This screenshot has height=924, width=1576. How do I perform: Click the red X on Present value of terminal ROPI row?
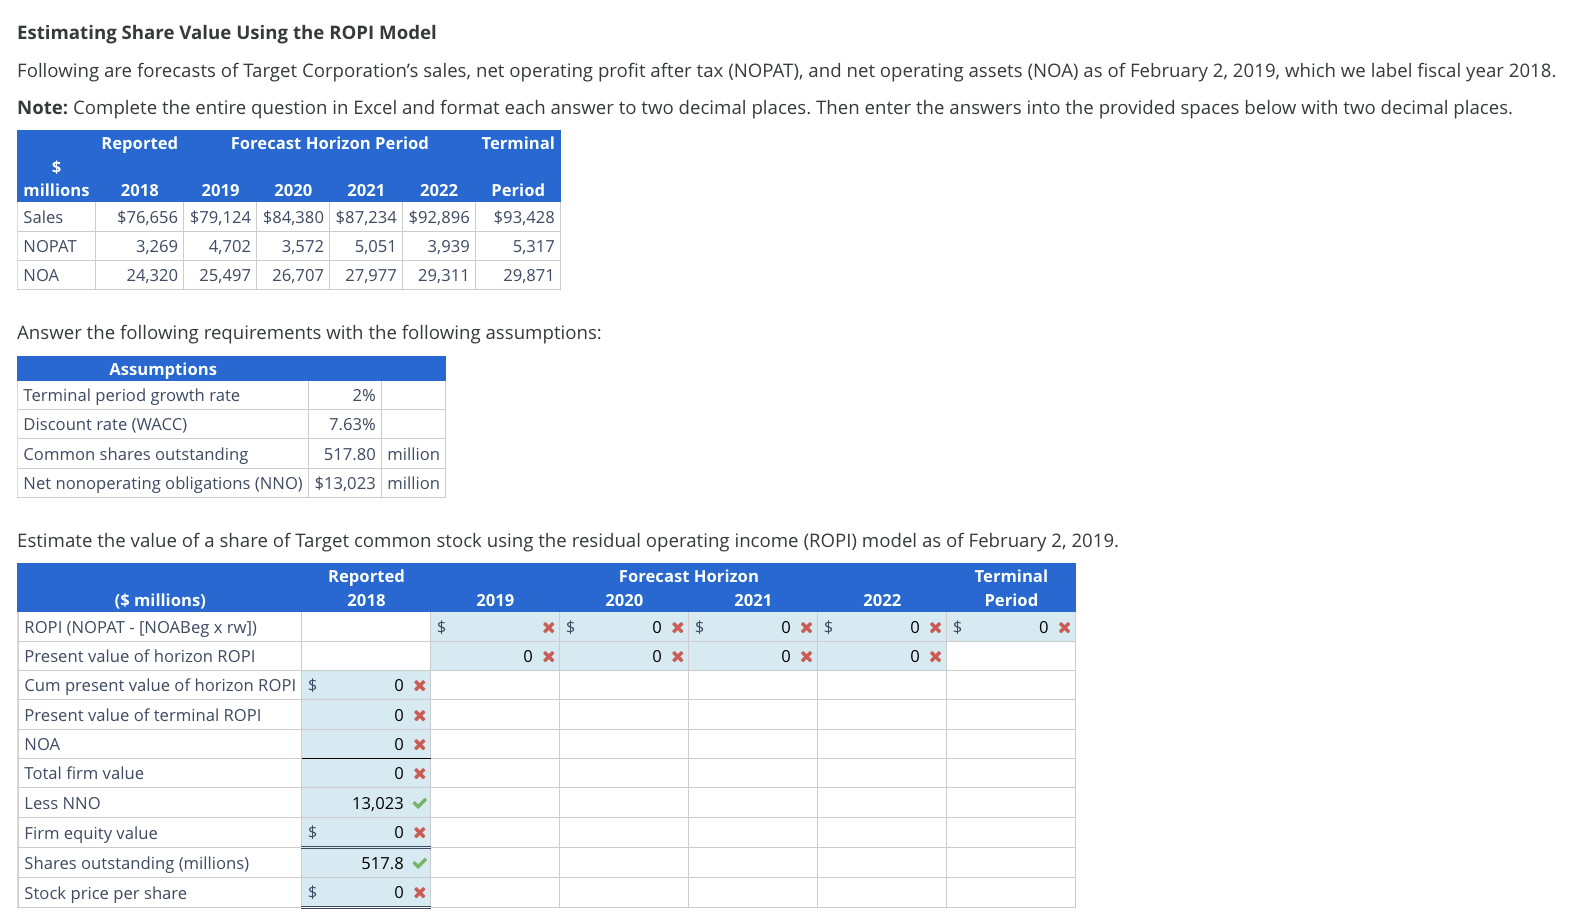click(x=420, y=716)
